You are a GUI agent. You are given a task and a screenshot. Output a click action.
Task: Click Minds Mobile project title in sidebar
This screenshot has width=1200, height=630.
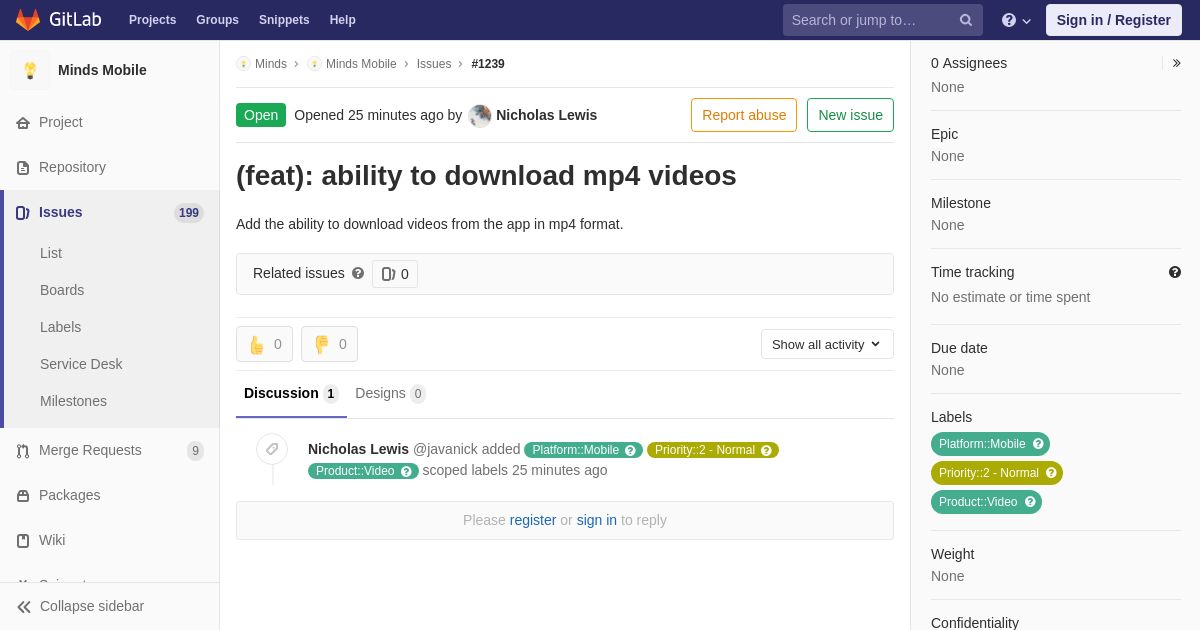pos(102,70)
